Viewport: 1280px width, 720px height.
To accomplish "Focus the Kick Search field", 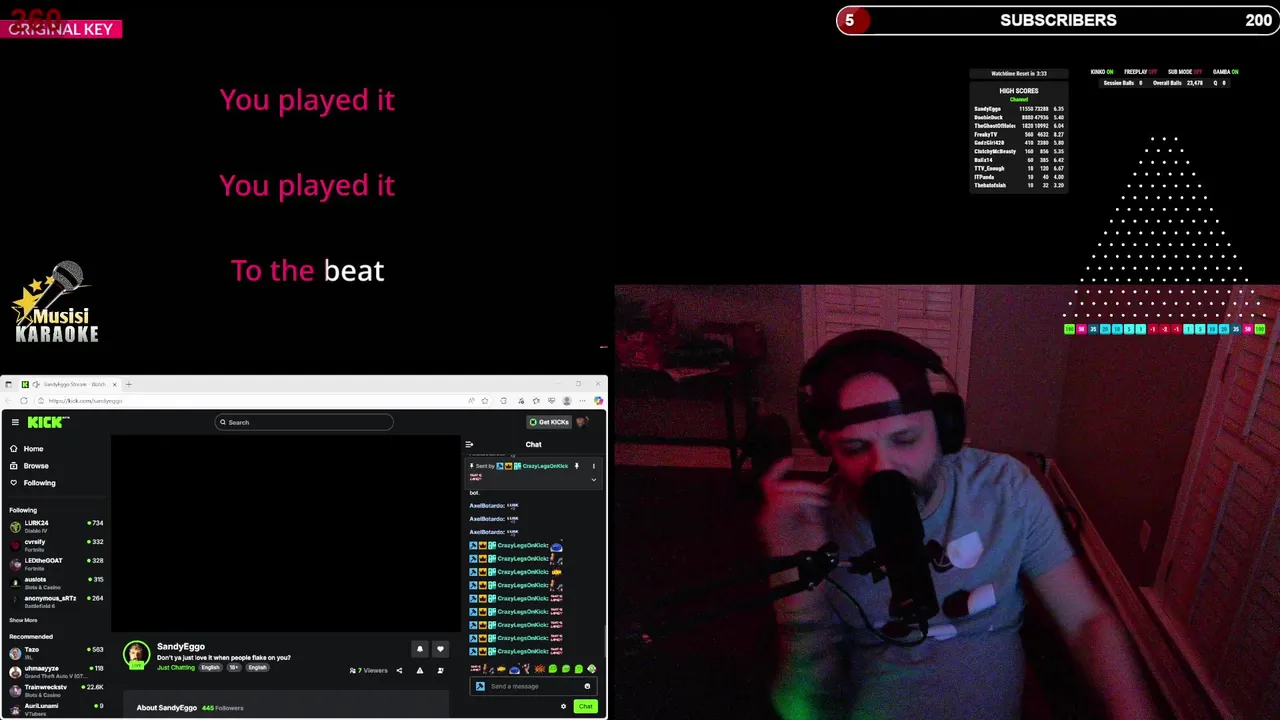I will coord(304,422).
